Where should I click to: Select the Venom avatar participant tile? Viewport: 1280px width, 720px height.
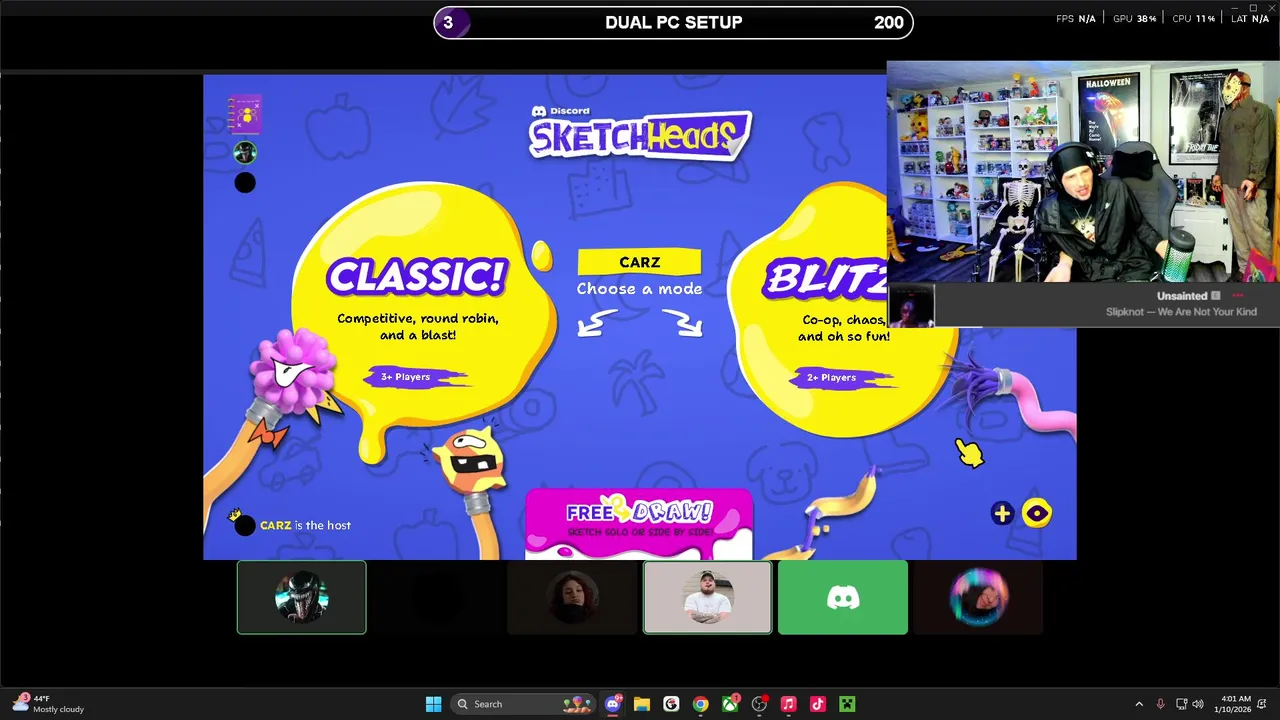[302, 597]
